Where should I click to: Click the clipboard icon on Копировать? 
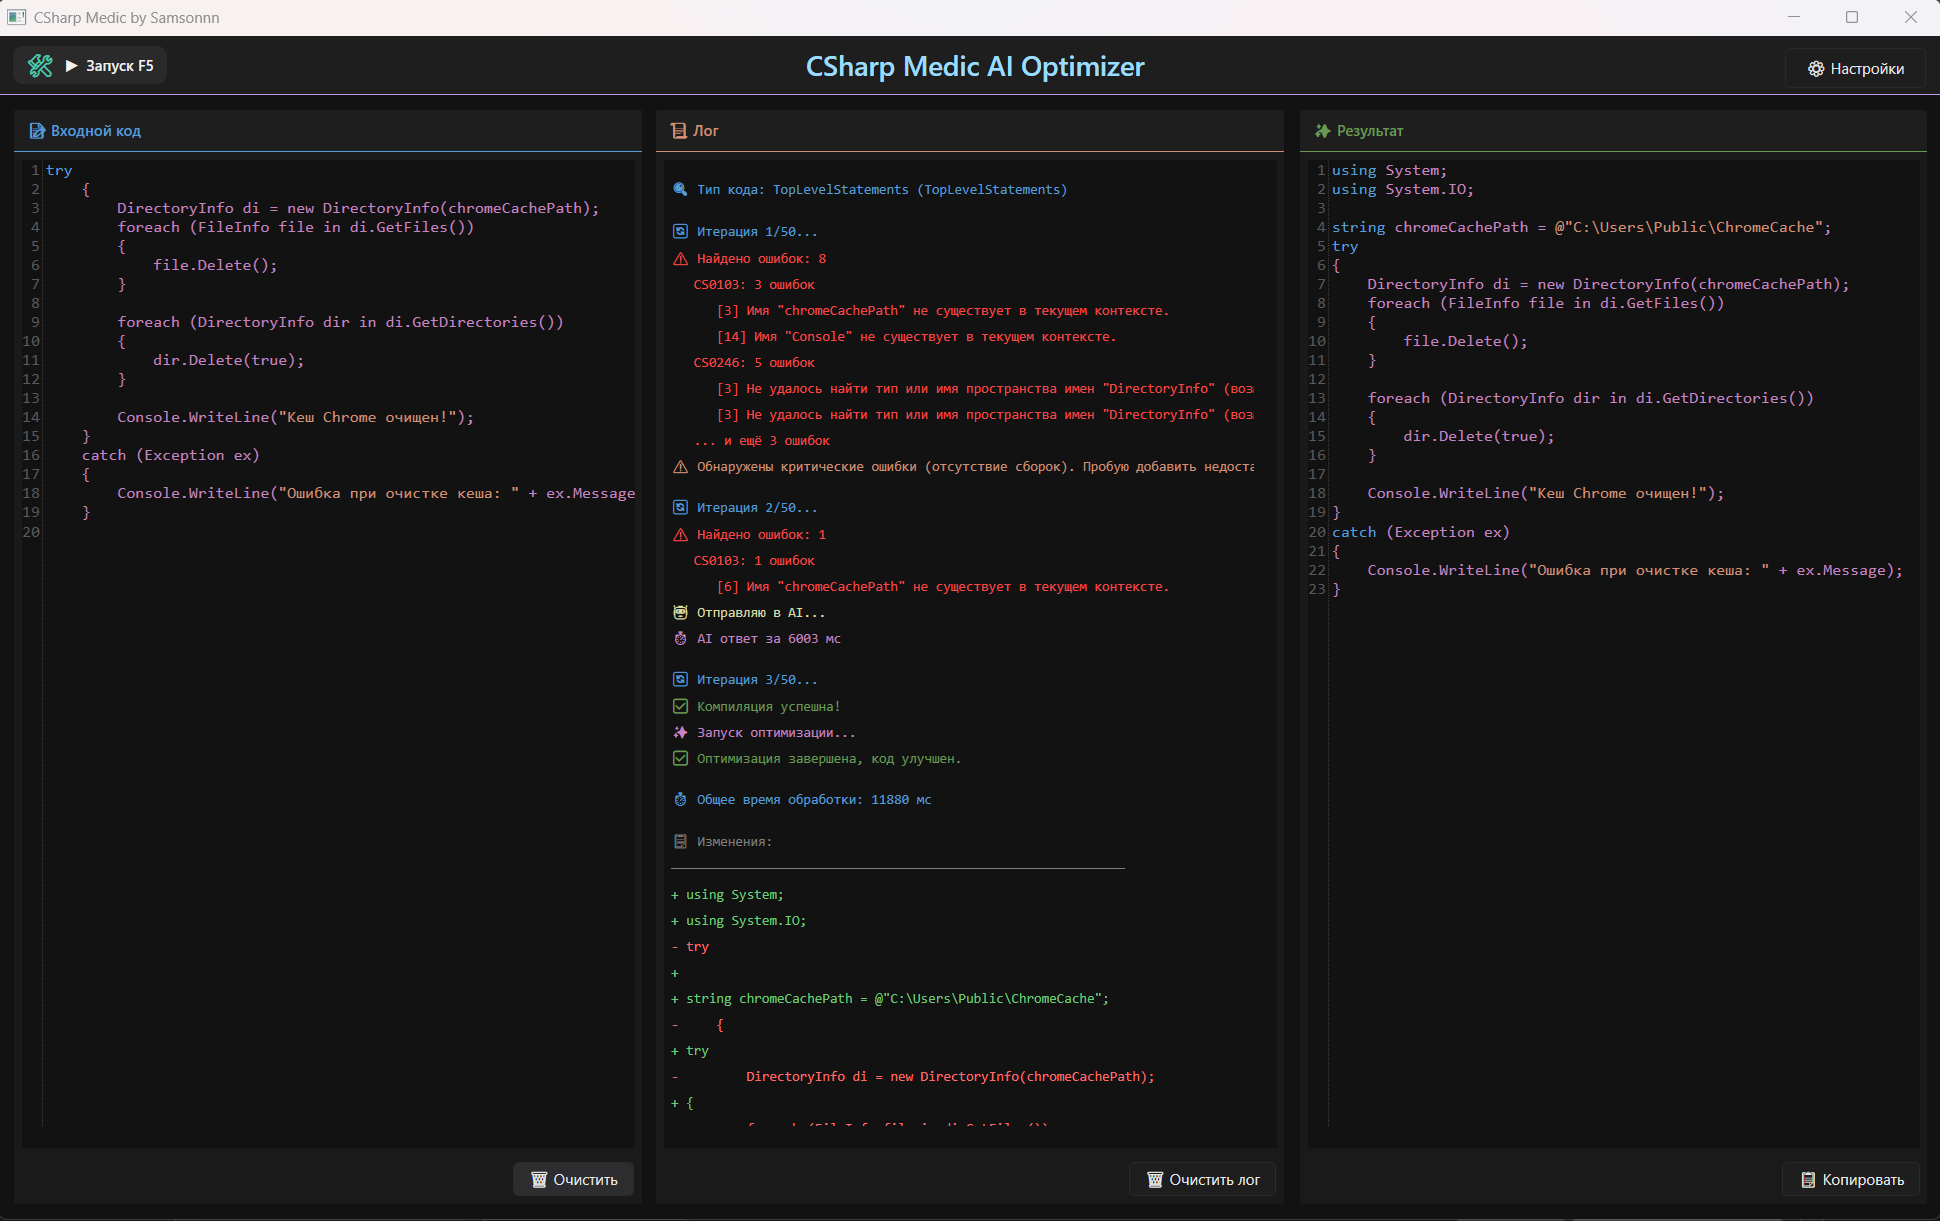1807,1180
